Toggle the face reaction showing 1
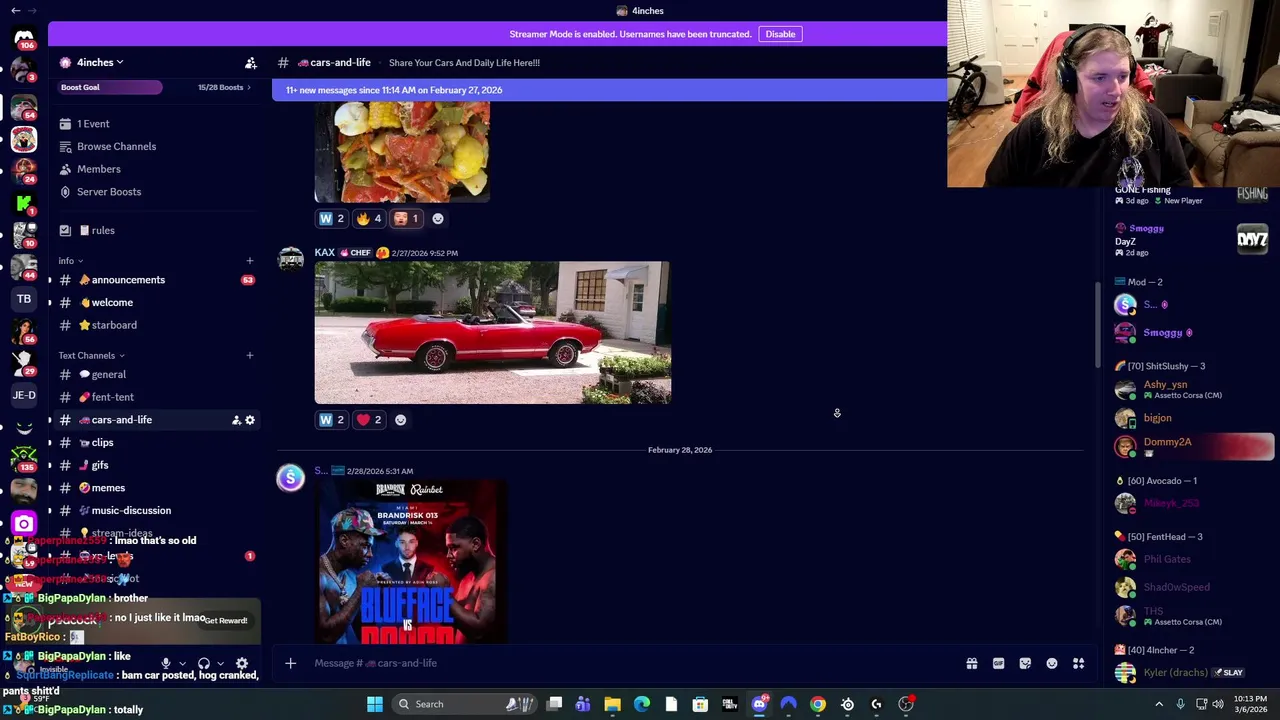The height and width of the screenshot is (720, 1280). (406, 219)
